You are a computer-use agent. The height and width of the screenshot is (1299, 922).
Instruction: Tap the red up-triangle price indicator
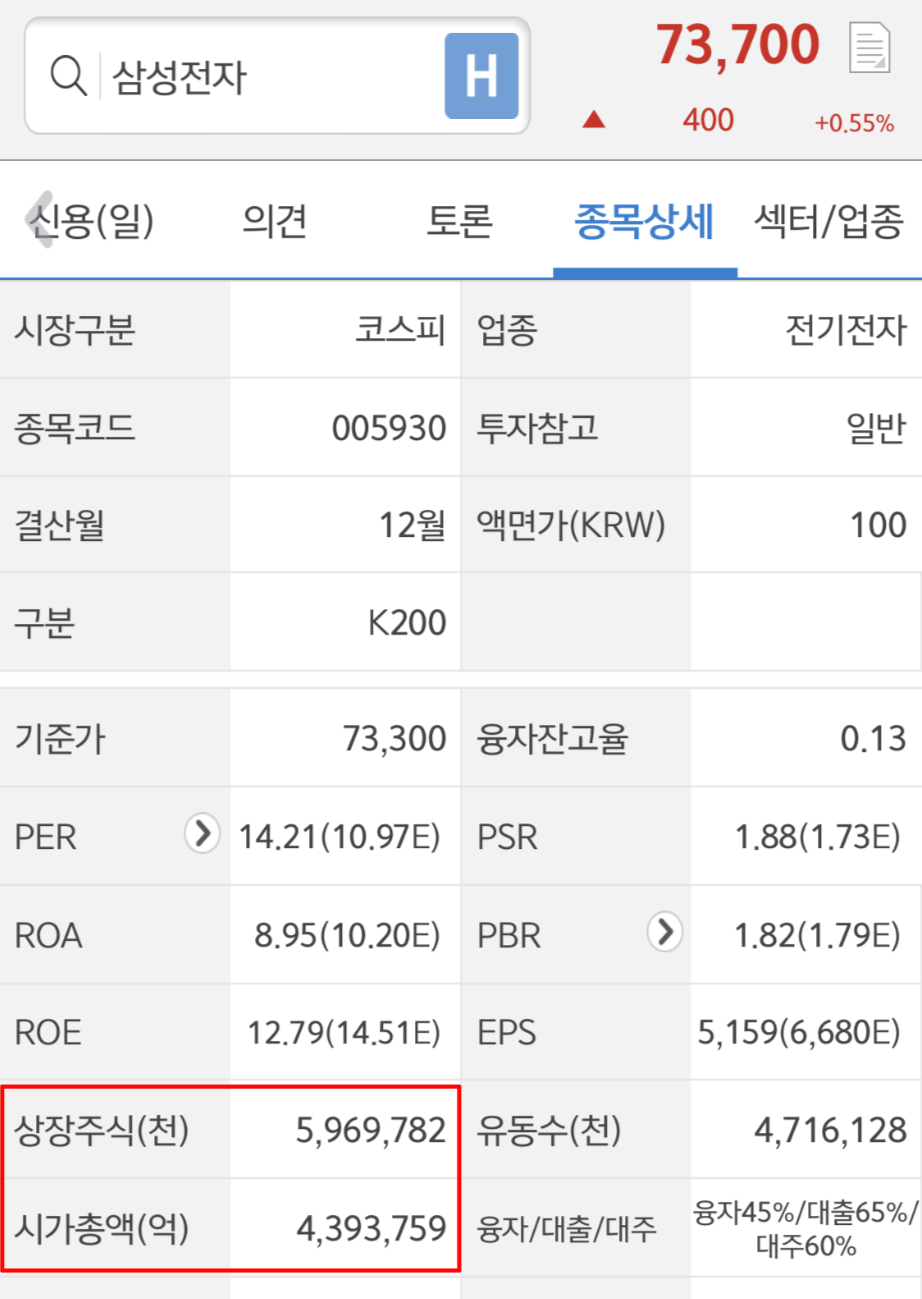tap(594, 121)
